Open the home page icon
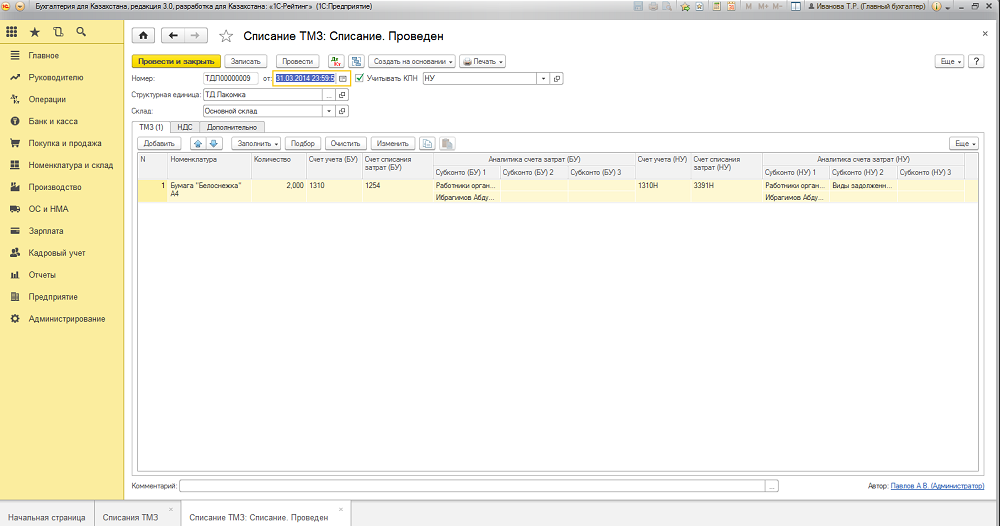The width and height of the screenshot is (1000, 526). tap(143, 36)
